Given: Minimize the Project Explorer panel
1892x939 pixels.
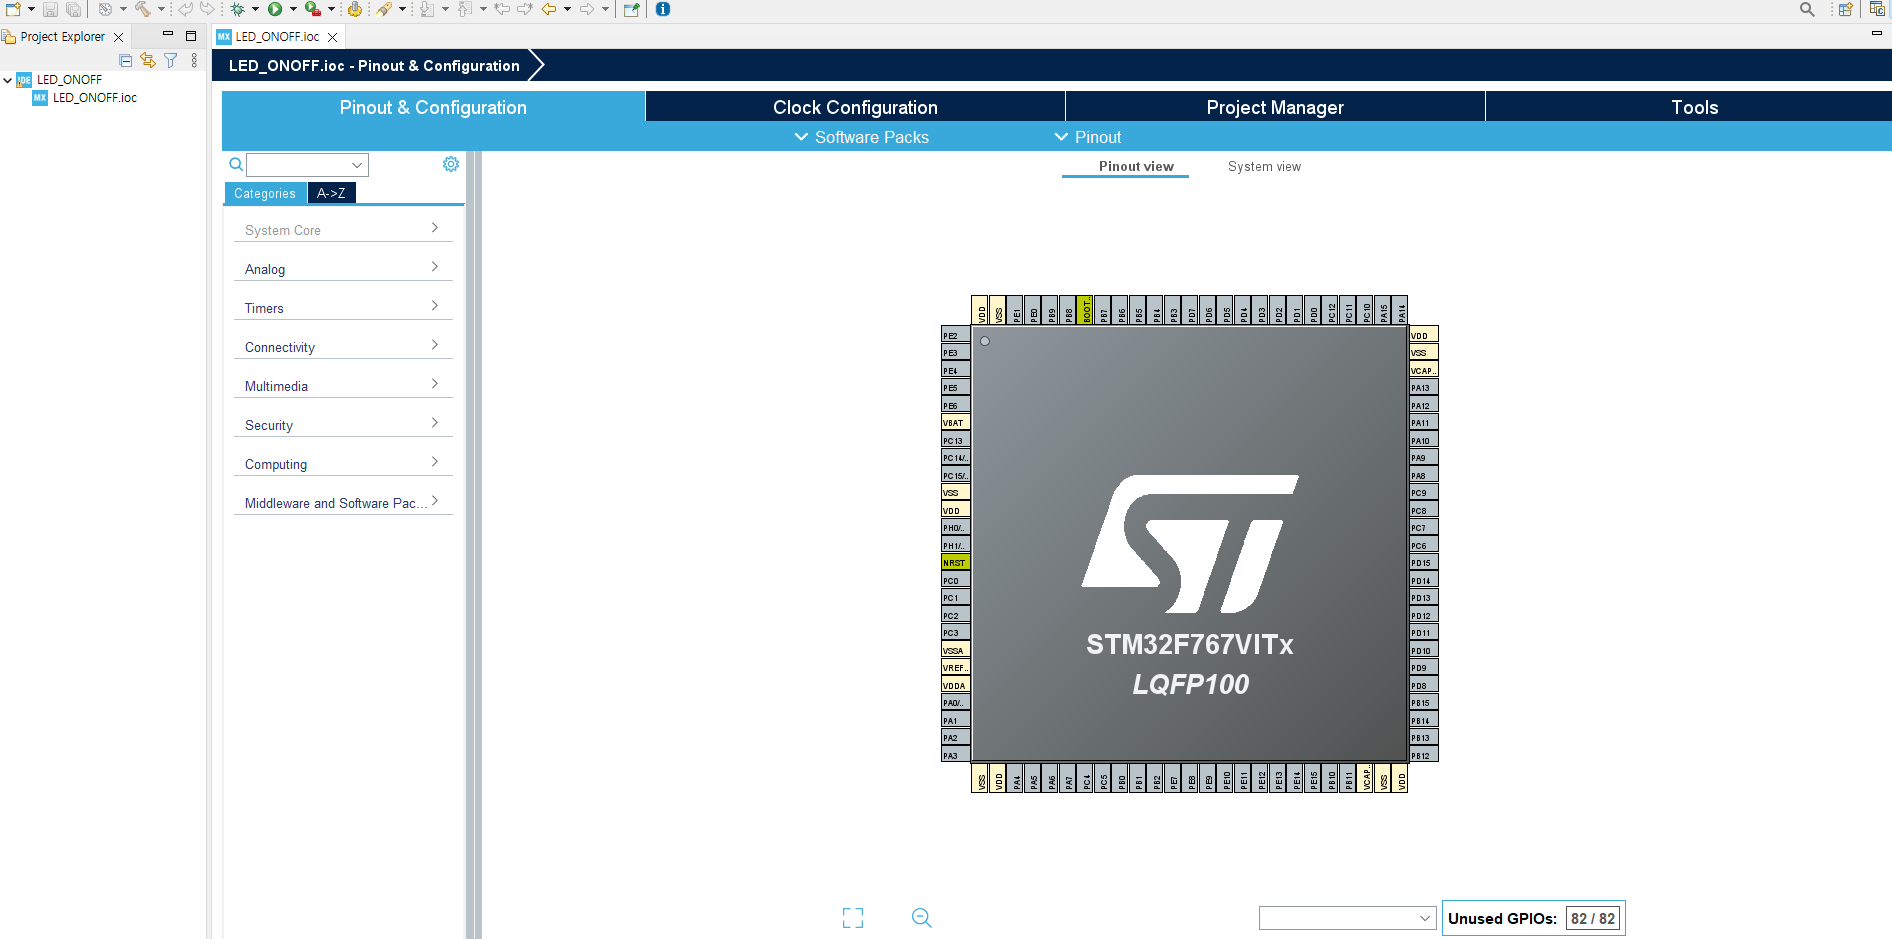Looking at the screenshot, I should (x=168, y=35).
